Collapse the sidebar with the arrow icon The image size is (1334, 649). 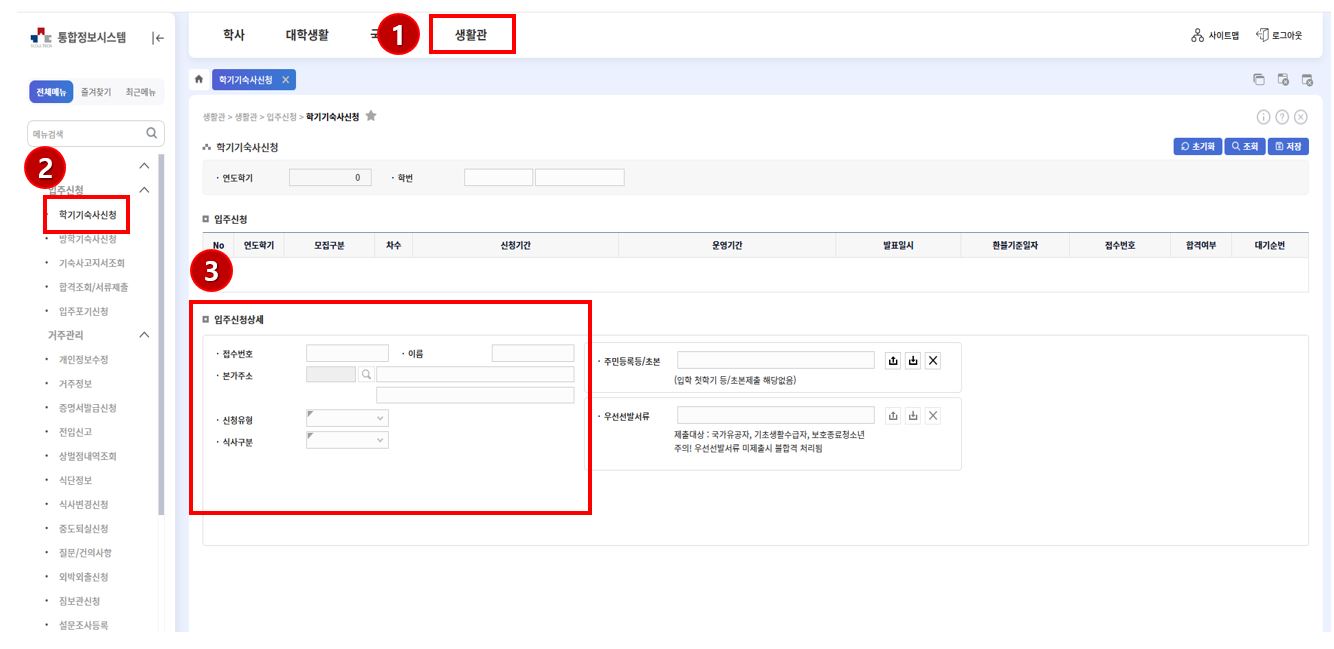[x=158, y=38]
